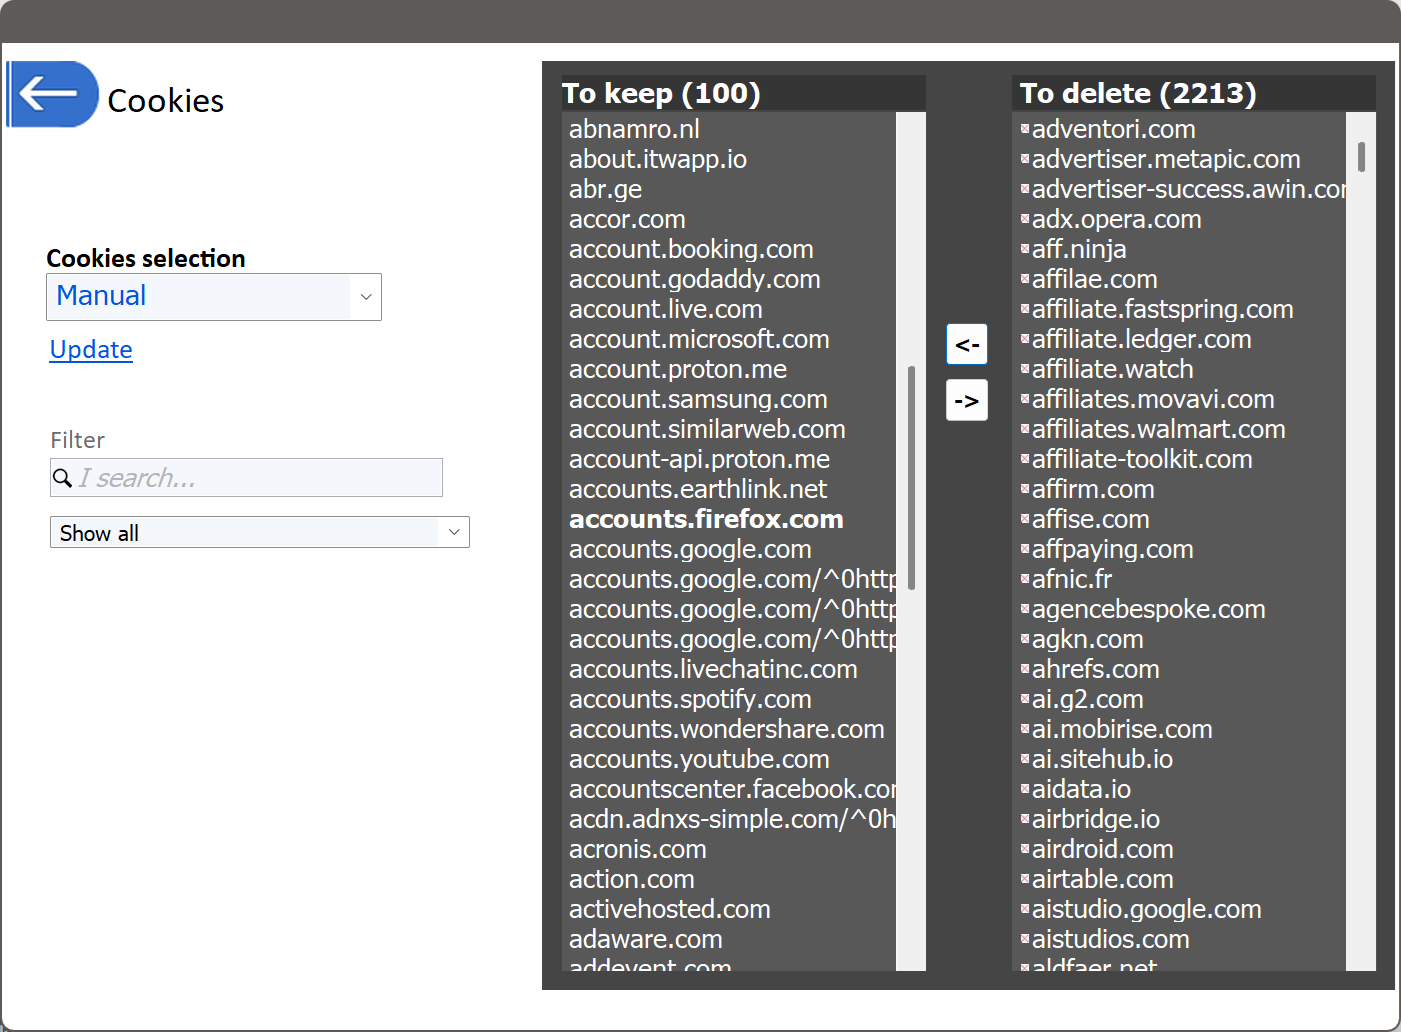Click the small icon beside airtable.com
Image resolution: width=1401 pixels, height=1032 pixels.
click(x=1025, y=879)
